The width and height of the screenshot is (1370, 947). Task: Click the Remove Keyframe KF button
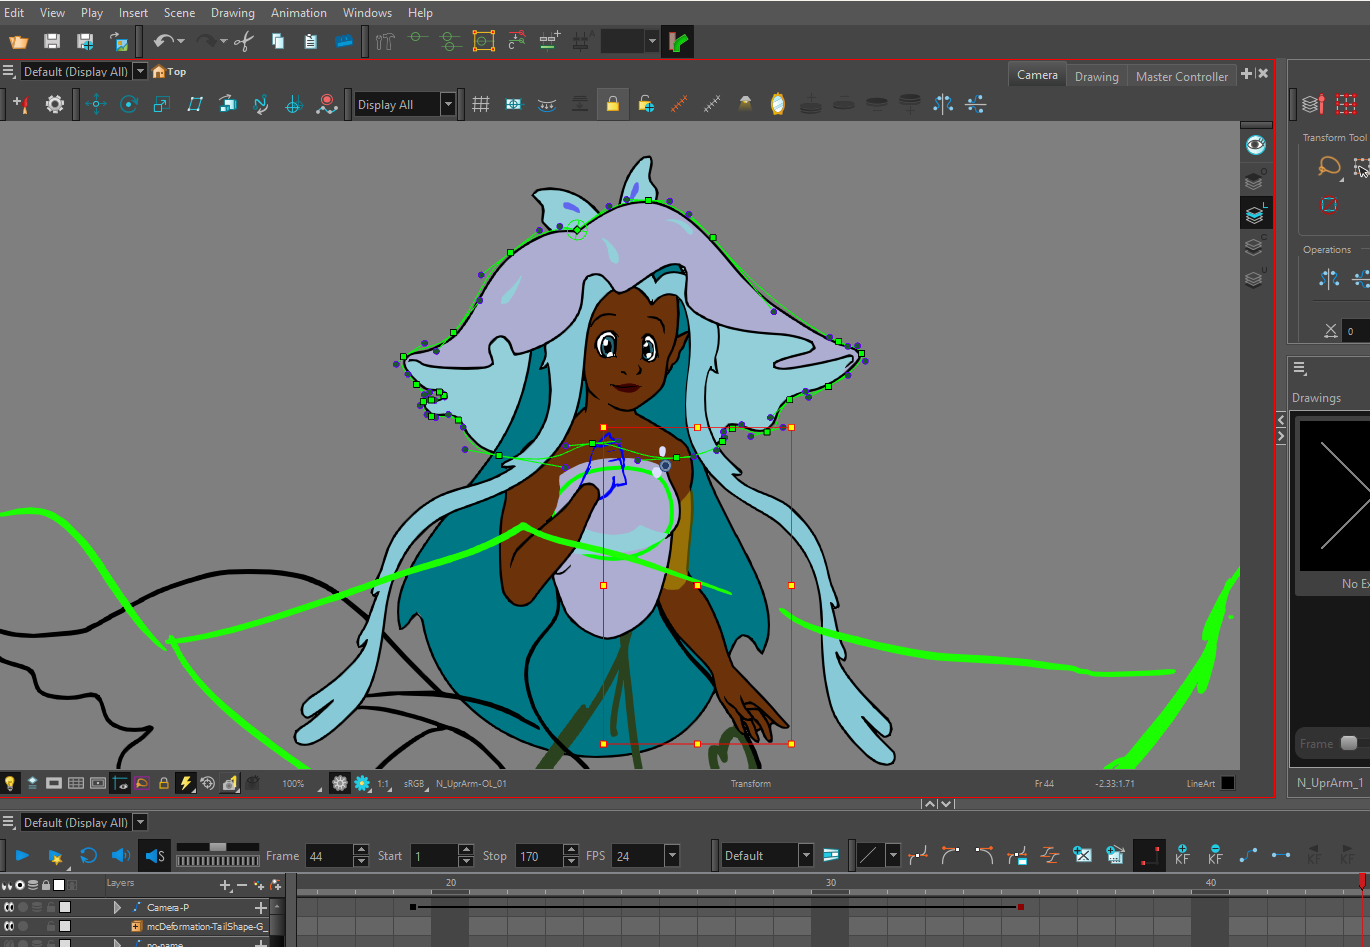(x=1215, y=855)
